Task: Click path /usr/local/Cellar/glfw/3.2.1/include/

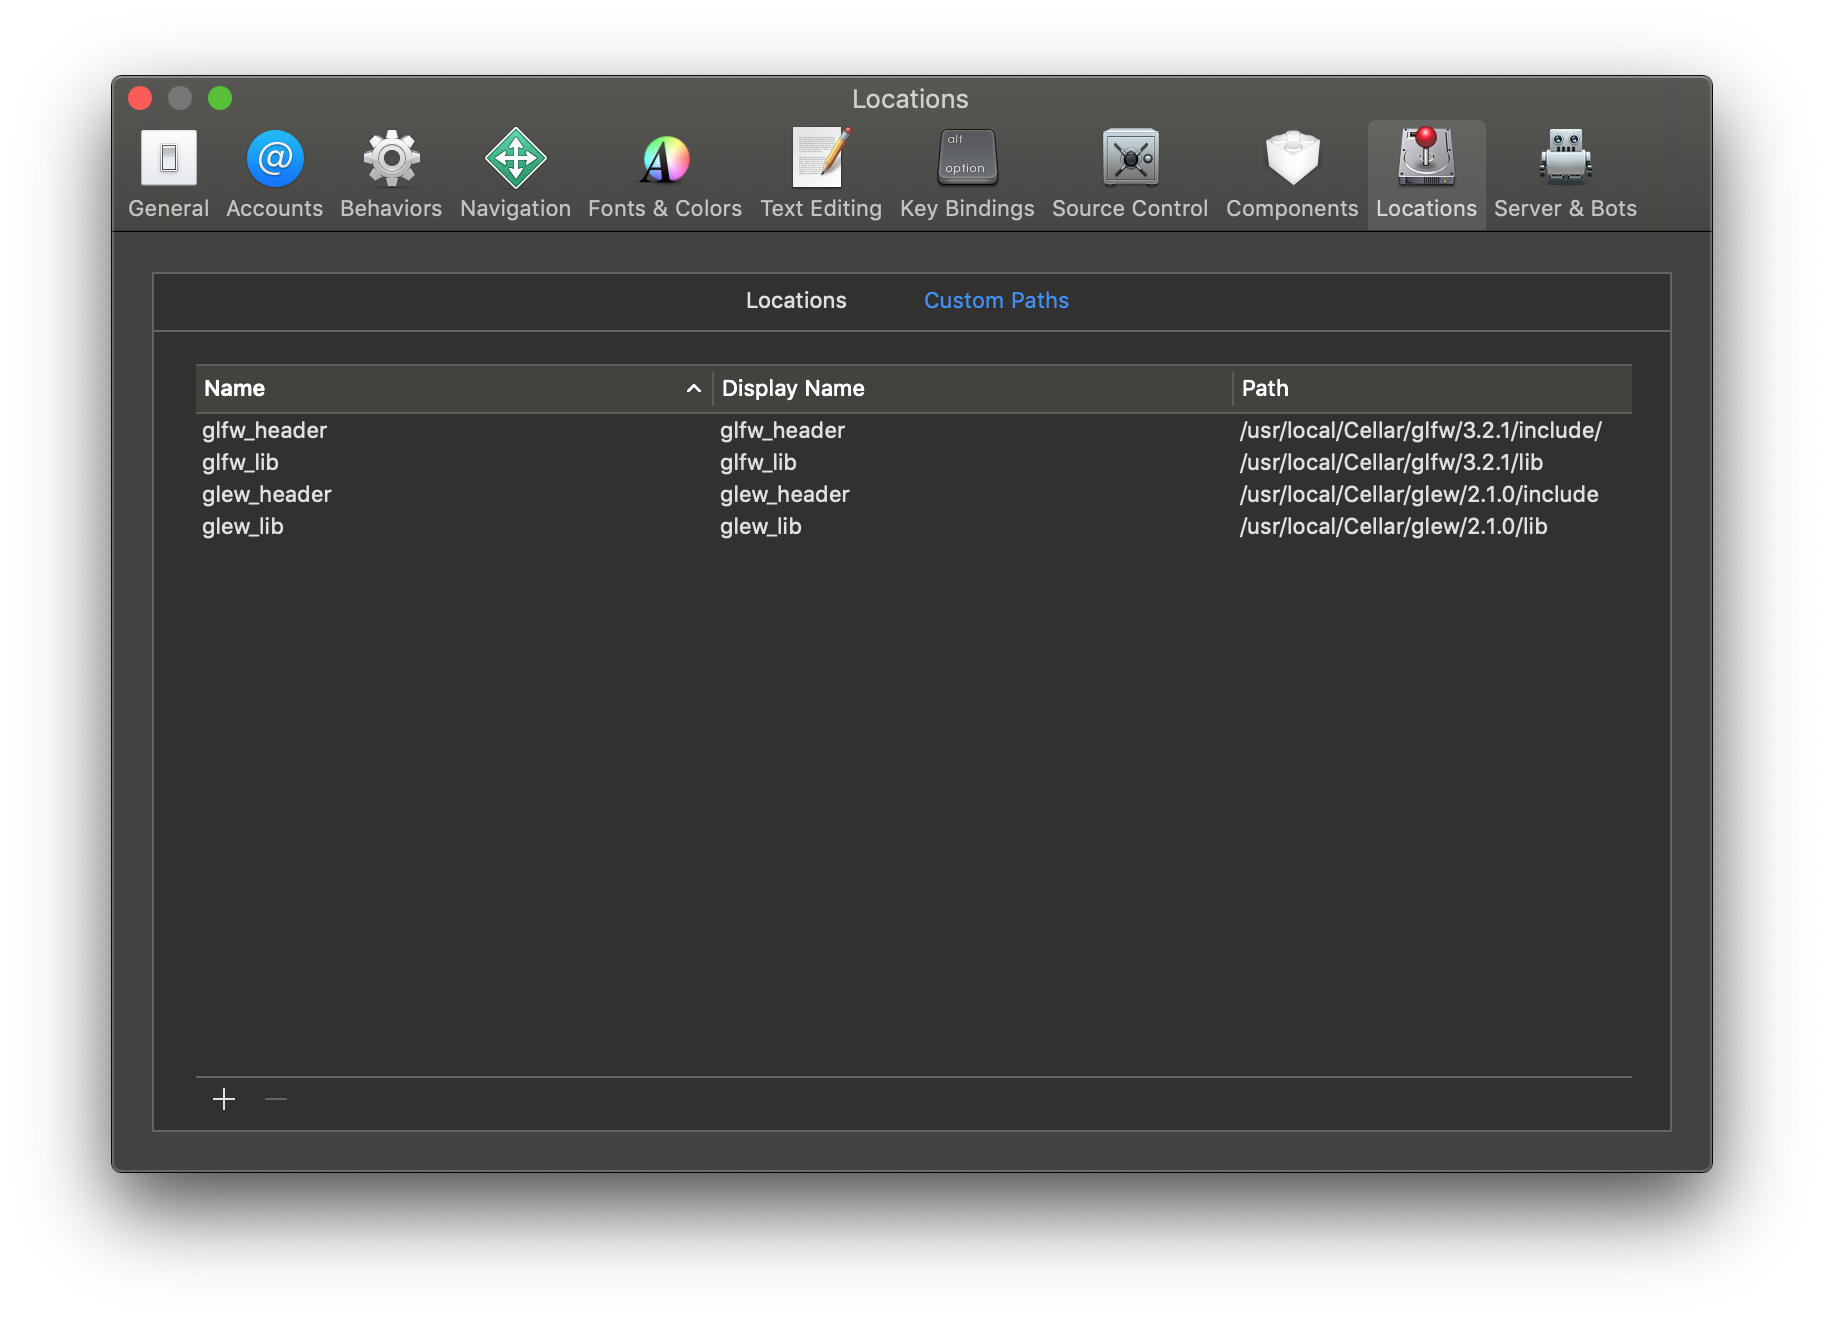Action: (1420, 430)
